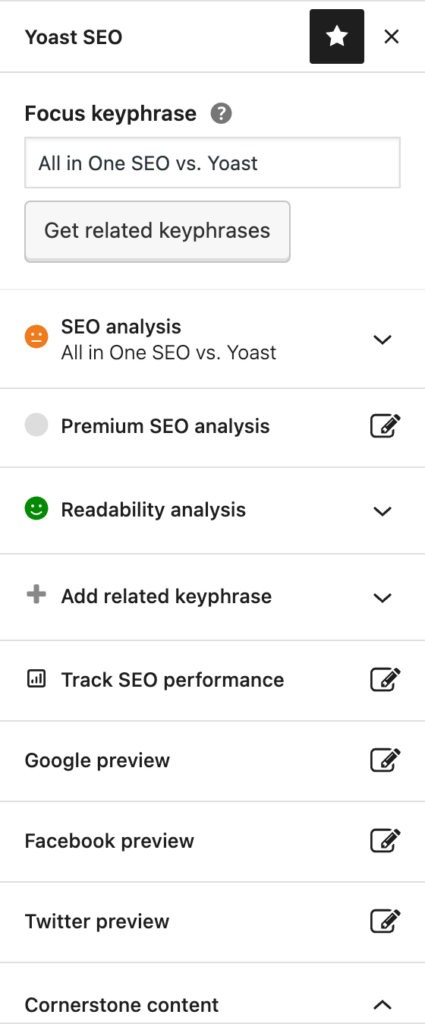Click the plus icon beside Add related keyphrase

coord(36,594)
